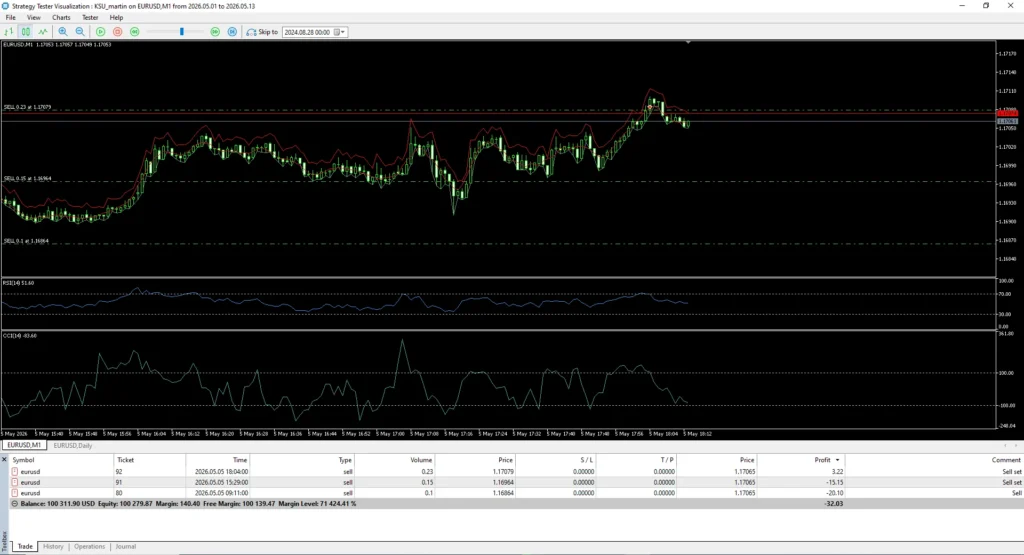Click the CCI(14) indicator label
Viewport: 1024px width, 555px height.
coord(20,336)
